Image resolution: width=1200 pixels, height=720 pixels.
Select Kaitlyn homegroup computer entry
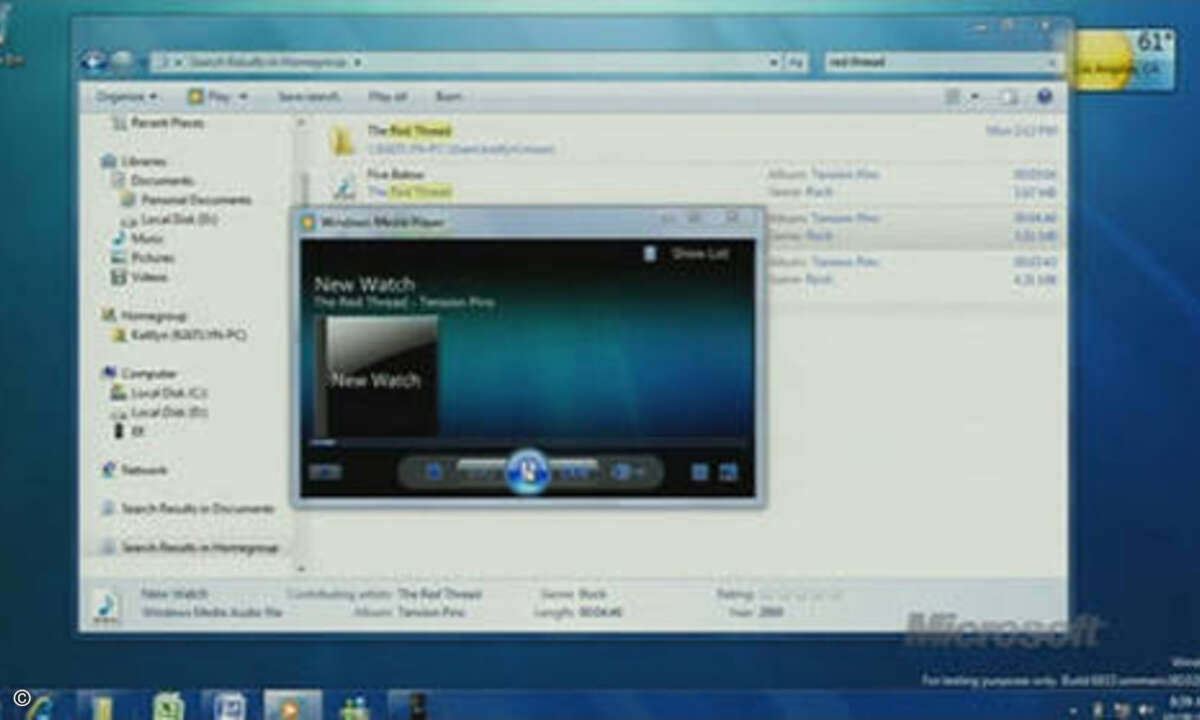point(181,335)
